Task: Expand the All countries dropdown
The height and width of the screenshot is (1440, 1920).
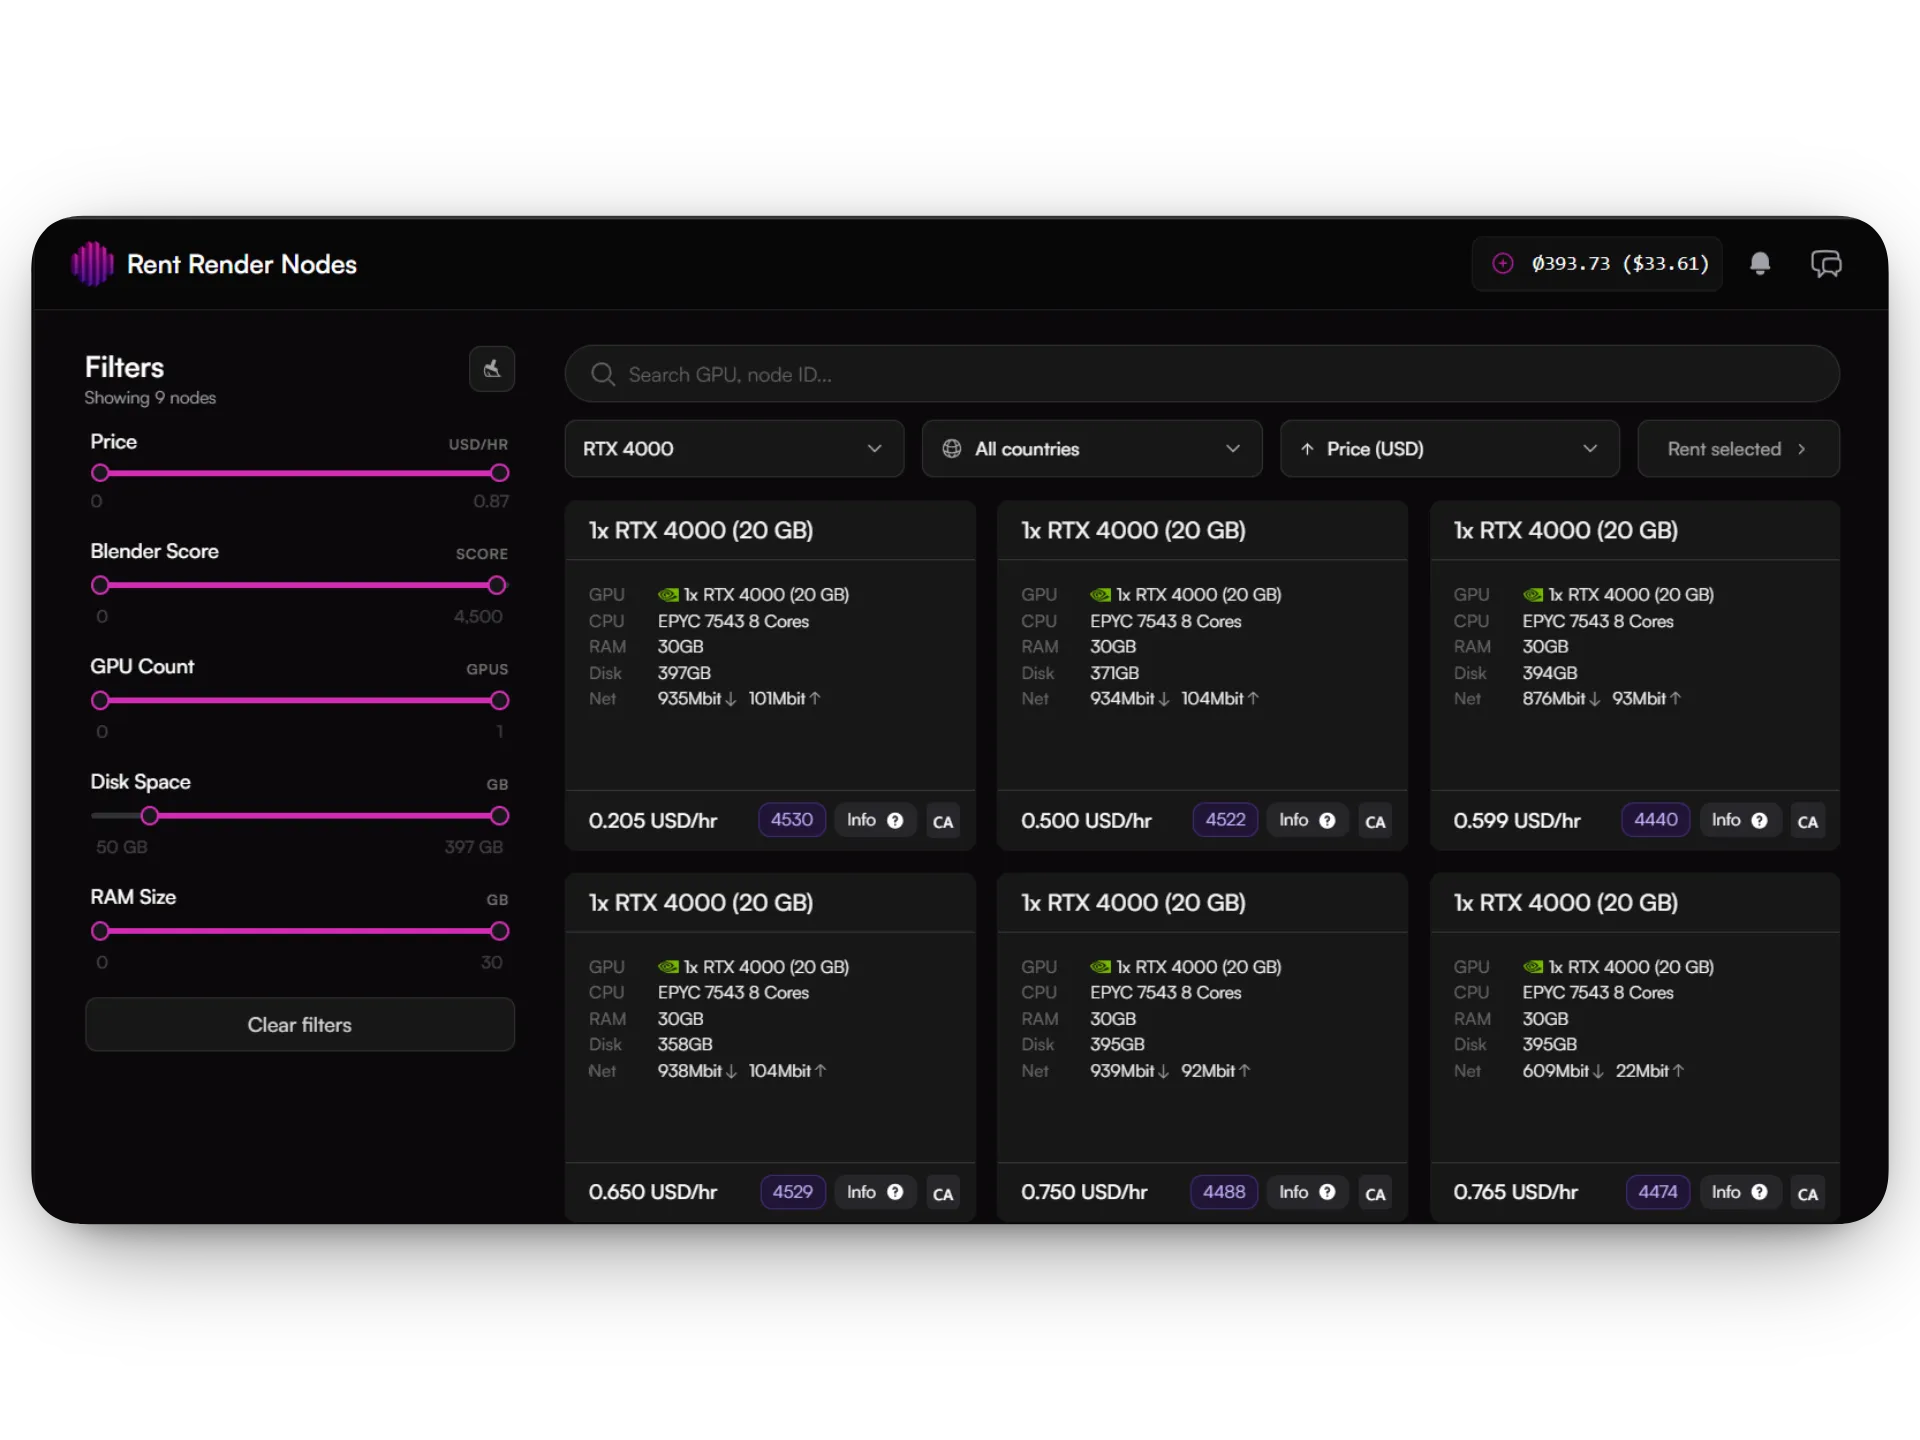Action: (x=1092, y=449)
